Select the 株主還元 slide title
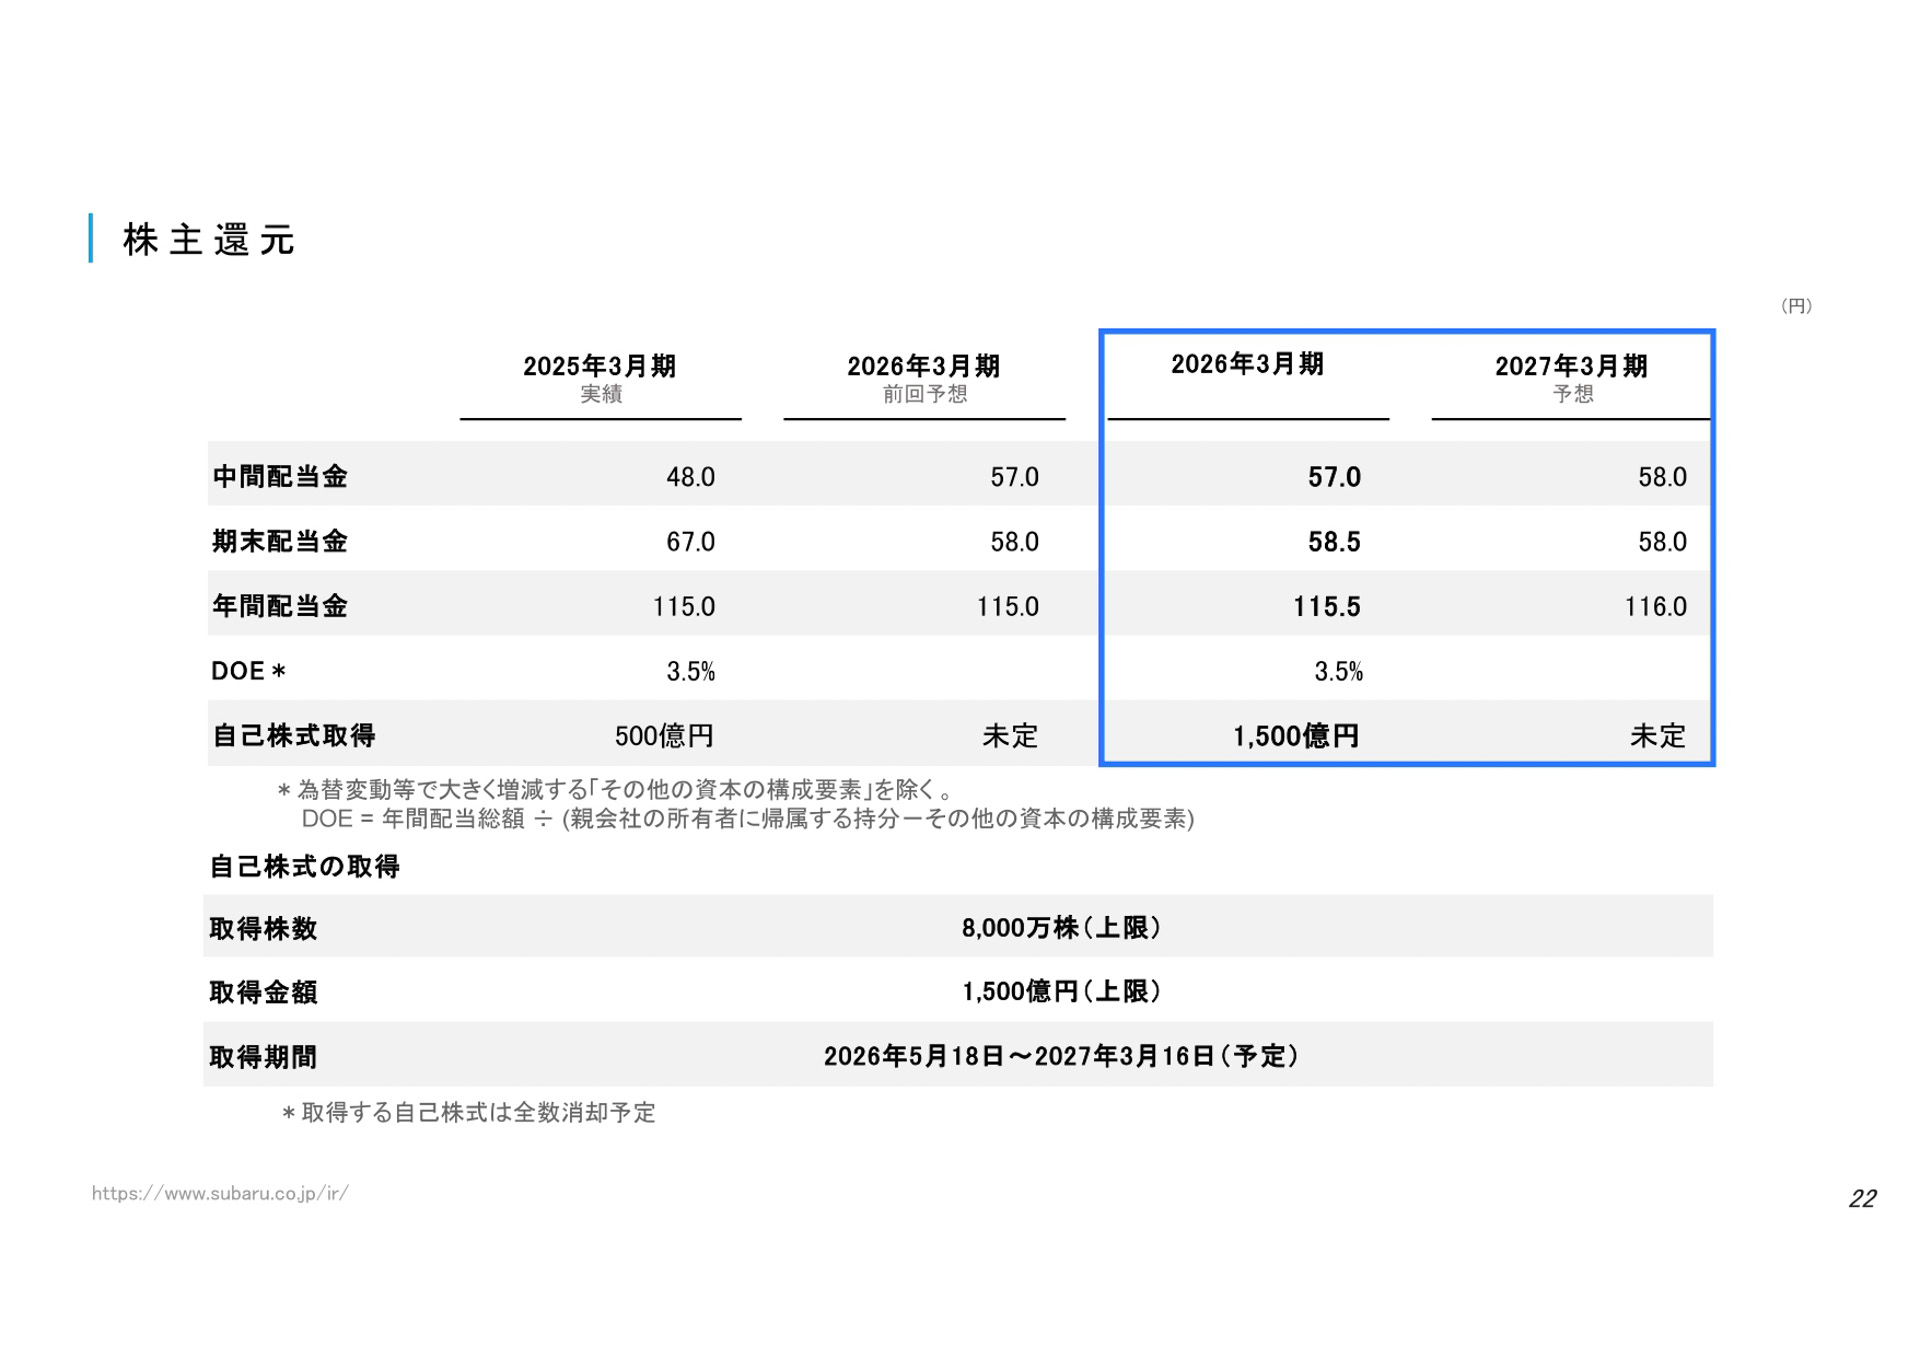This screenshot has height=1358, width=1920. click(209, 240)
